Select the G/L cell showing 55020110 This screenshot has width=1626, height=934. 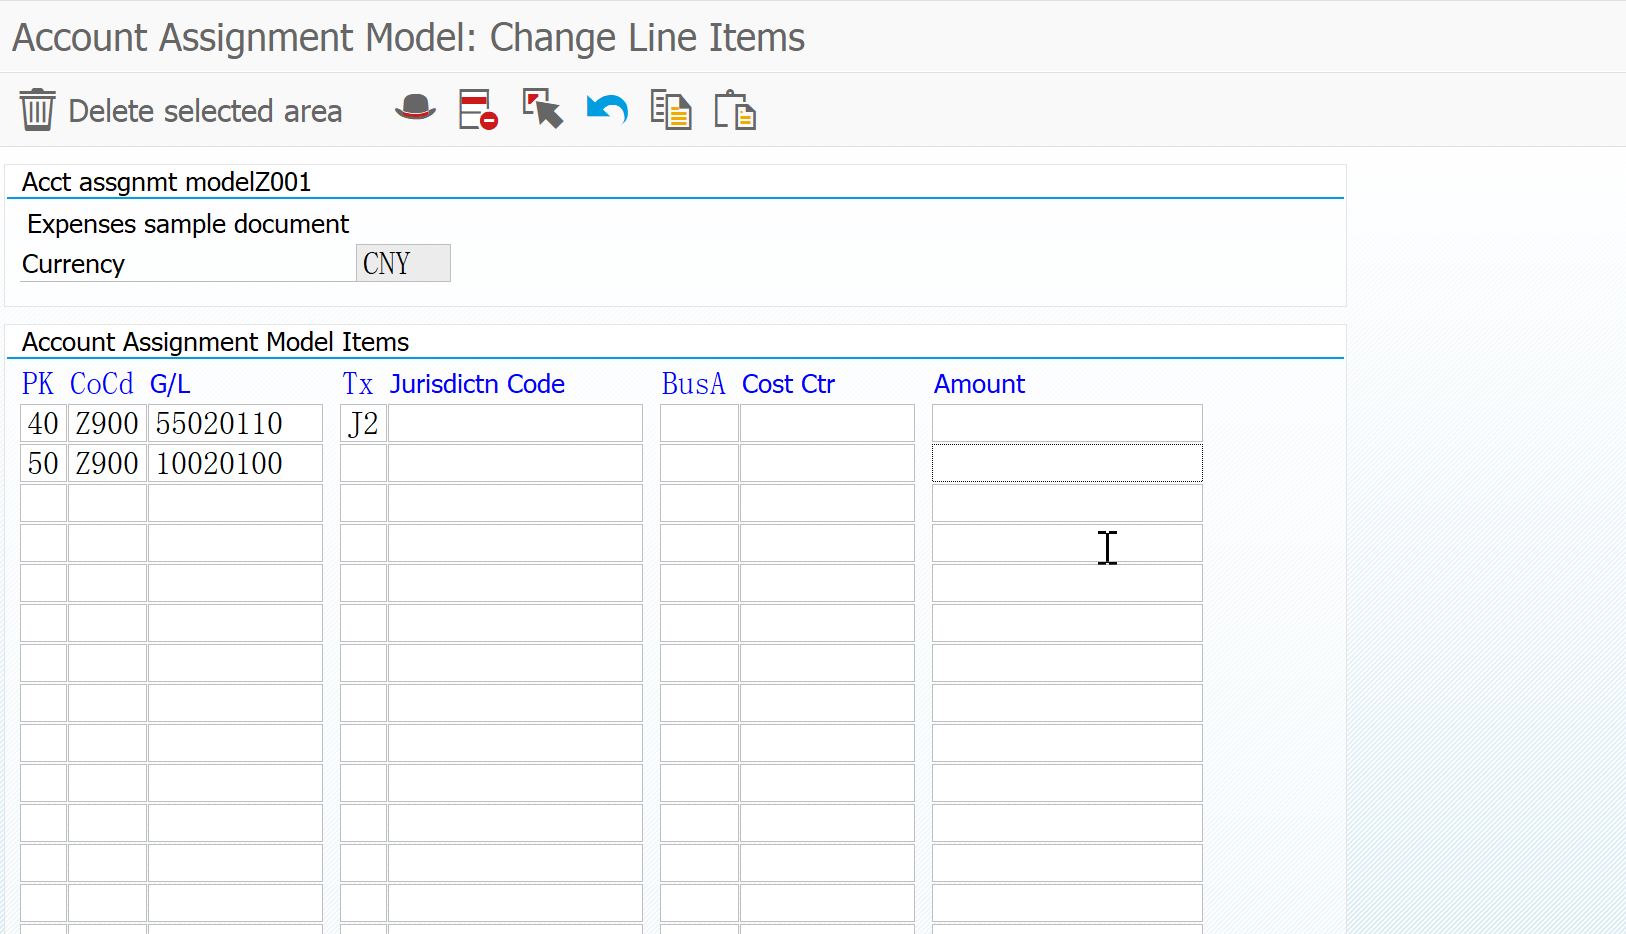tap(235, 423)
